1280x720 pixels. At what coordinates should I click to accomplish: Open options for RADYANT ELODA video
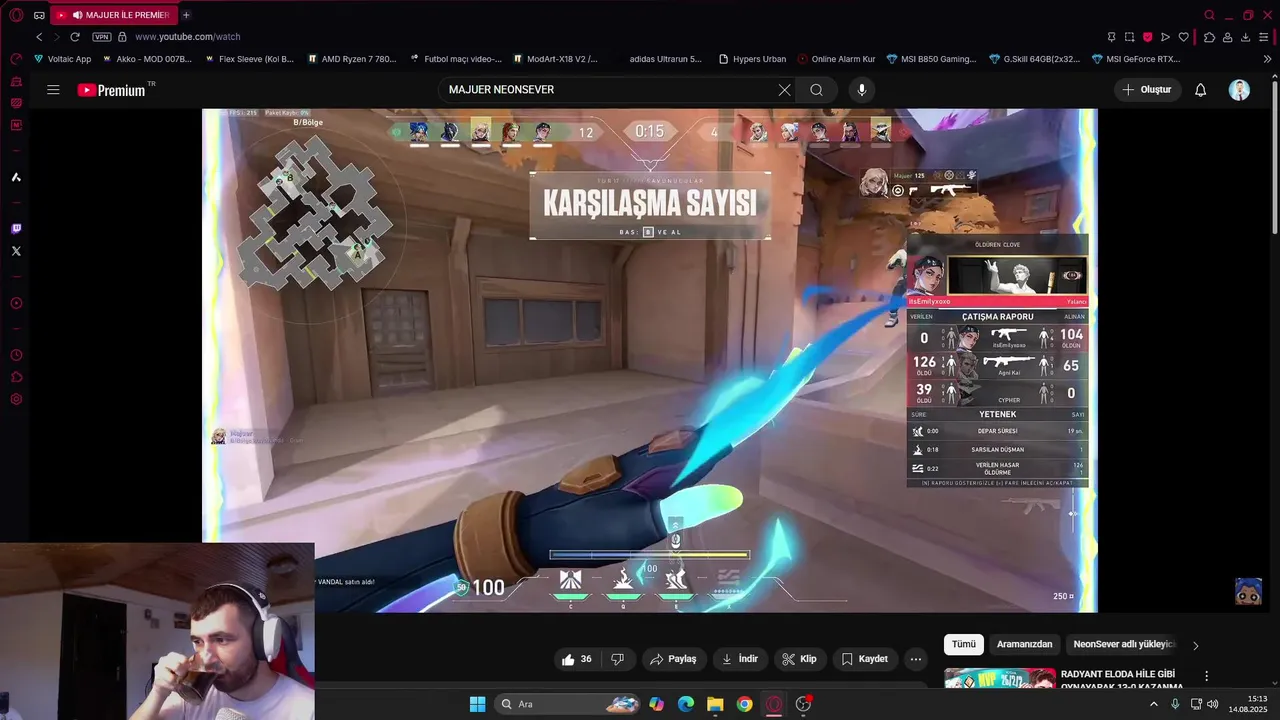(x=1207, y=676)
